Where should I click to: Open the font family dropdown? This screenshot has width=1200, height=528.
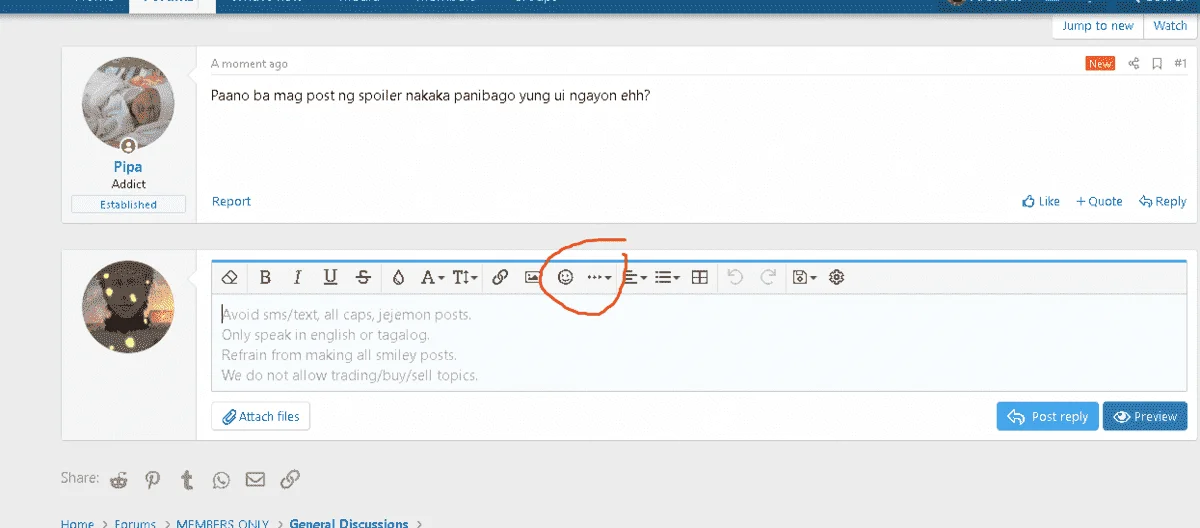pyautogui.click(x=432, y=277)
